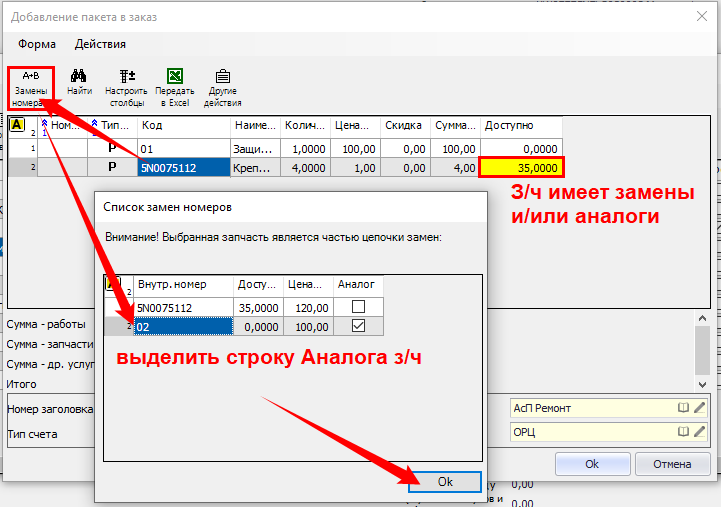This screenshot has height=507, width=721.
Task: Click the yellow A icon in main table header
Action: [17, 125]
